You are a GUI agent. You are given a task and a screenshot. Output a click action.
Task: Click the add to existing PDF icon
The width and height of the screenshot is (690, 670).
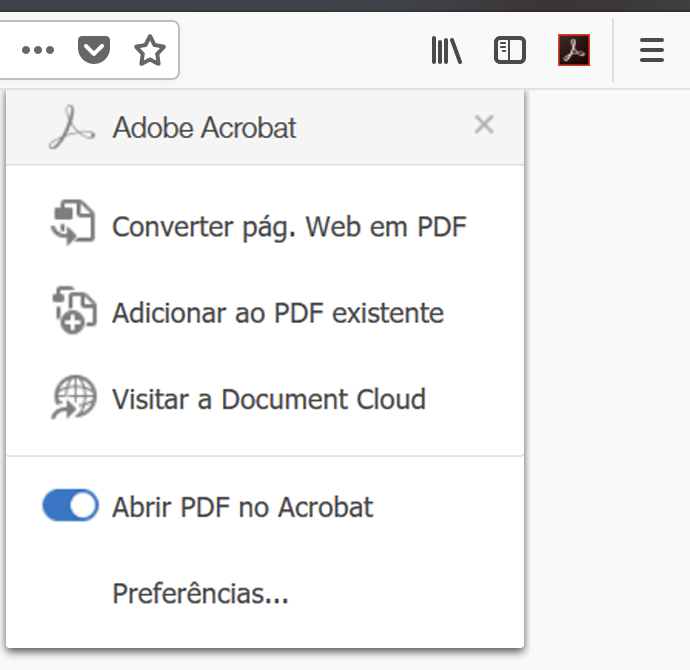(73, 310)
